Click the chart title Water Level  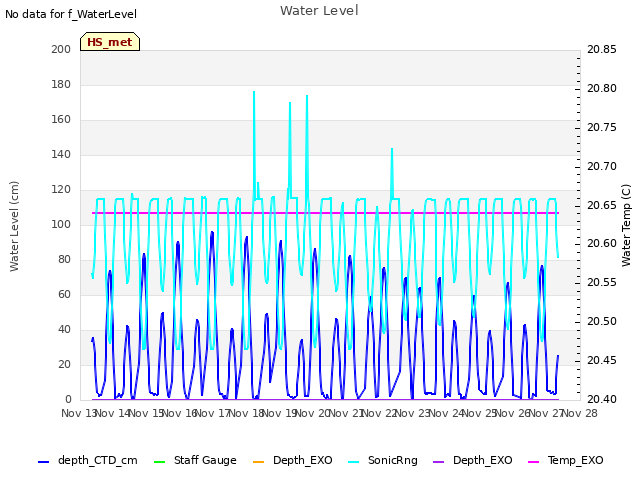319,11
